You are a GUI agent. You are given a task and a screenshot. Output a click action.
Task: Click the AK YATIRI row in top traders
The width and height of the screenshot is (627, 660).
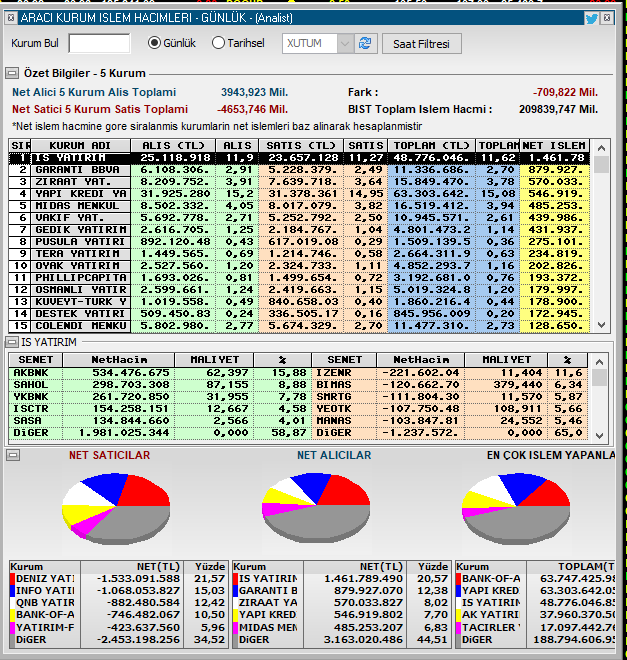pyautogui.click(x=535, y=615)
